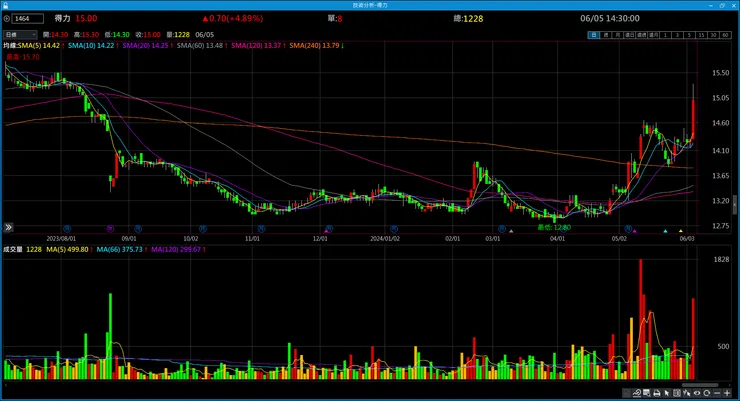740x401 pixels.
Task: Zoom out chart with the minus icon
Action: pos(717,393)
